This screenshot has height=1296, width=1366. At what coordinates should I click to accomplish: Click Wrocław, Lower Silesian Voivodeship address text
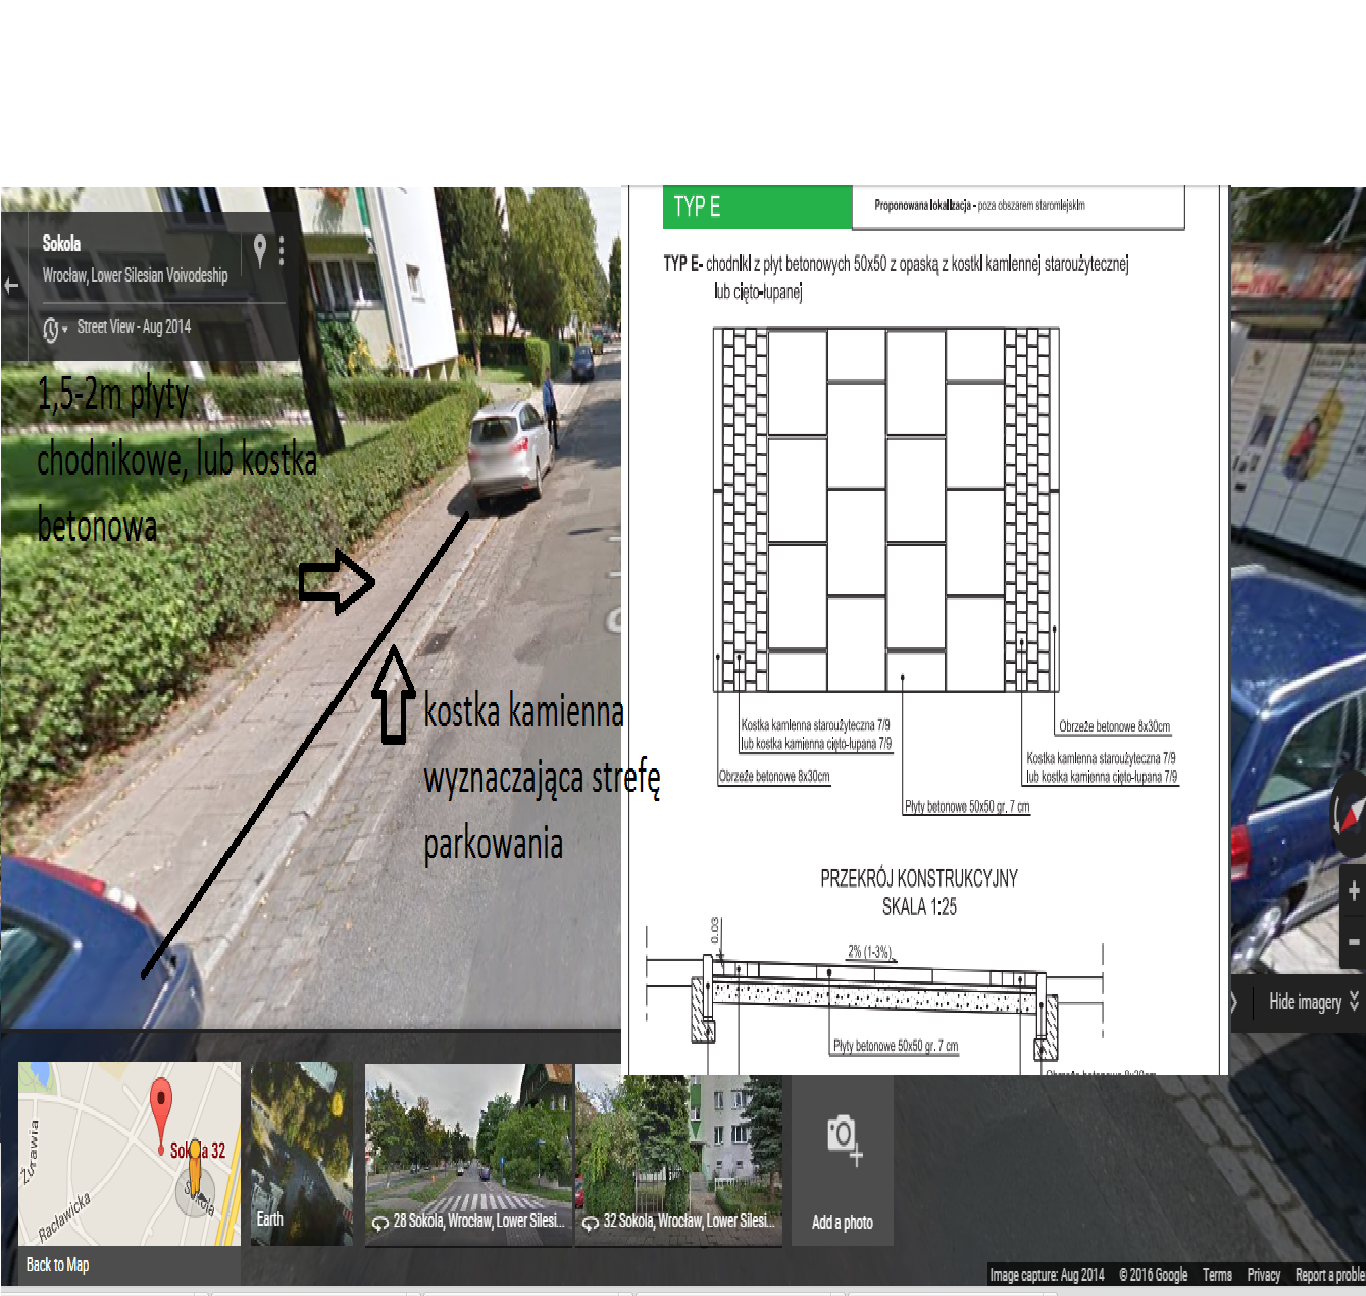pyautogui.click(x=135, y=275)
